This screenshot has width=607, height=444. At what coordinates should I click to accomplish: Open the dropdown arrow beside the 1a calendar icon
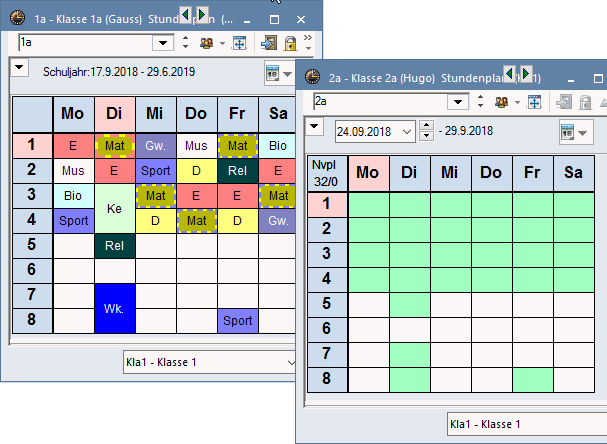pyautogui.click(x=287, y=74)
